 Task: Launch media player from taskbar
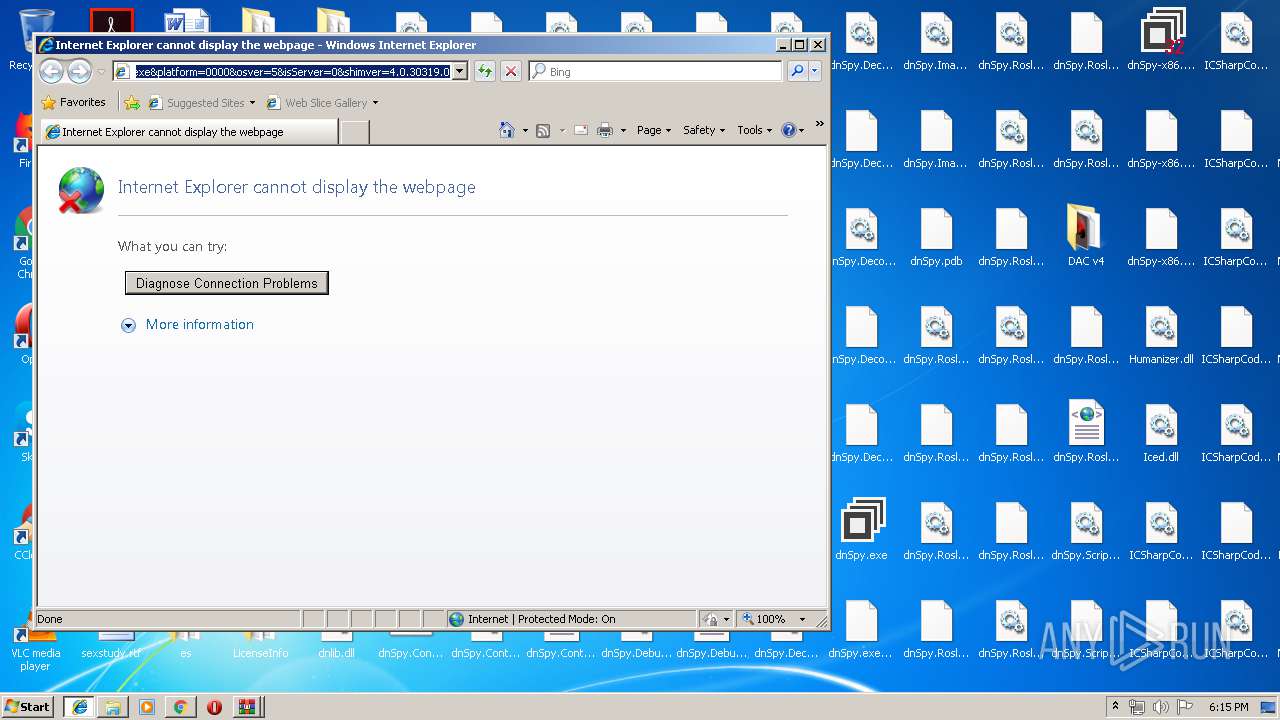(147, 706)
